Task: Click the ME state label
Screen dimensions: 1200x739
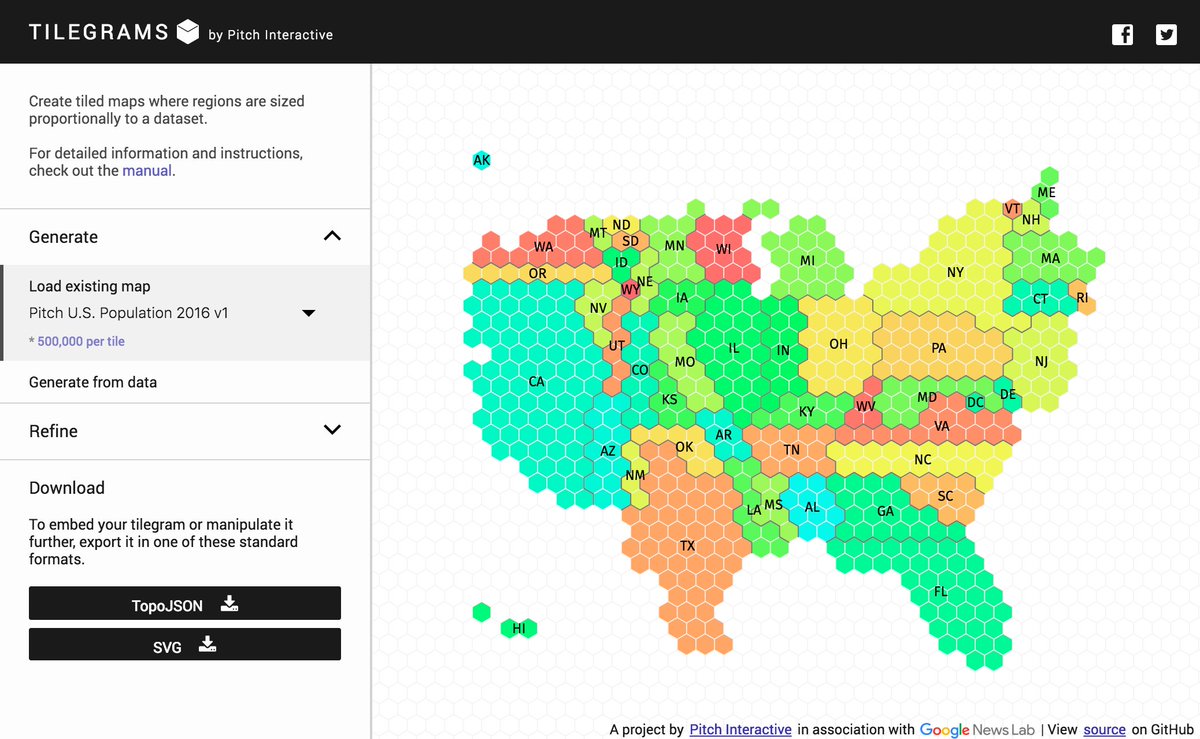Action: (x=1046, y=192)
